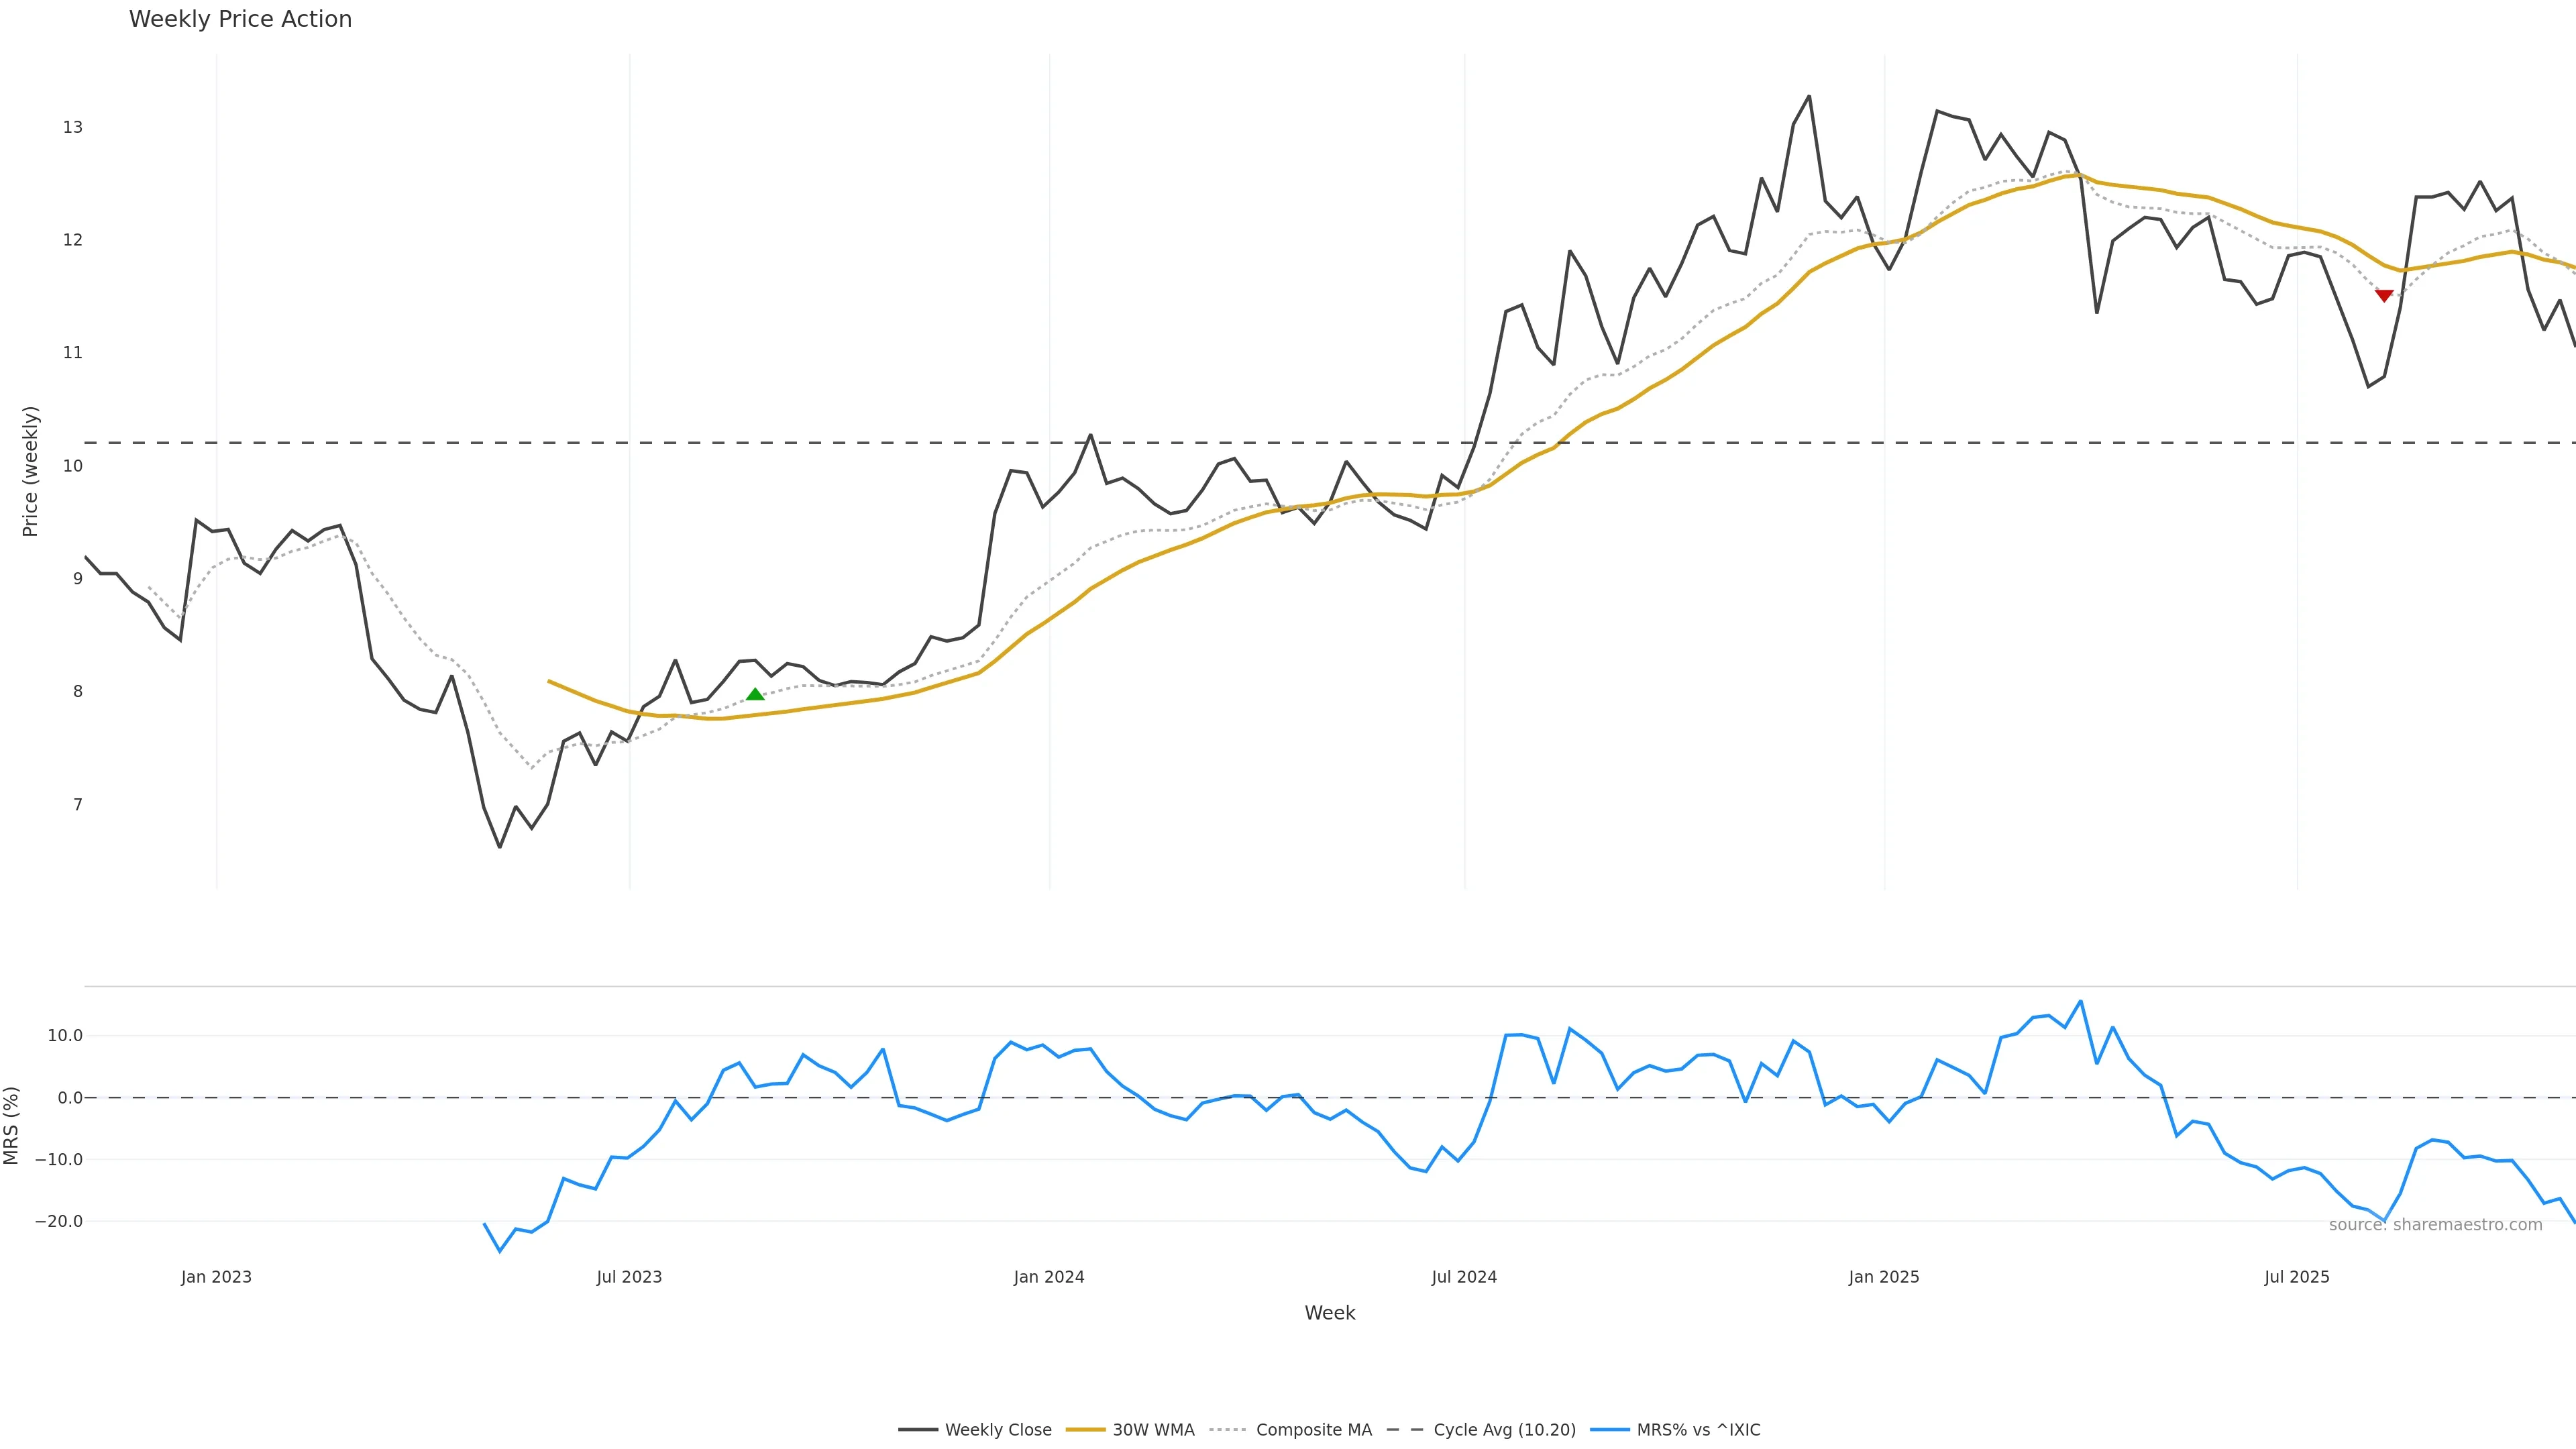The height and width of the screenshot is (1449, 2576).
Task: Toggle the Composite MA legend label
Action: (x=1313, y=1430)
